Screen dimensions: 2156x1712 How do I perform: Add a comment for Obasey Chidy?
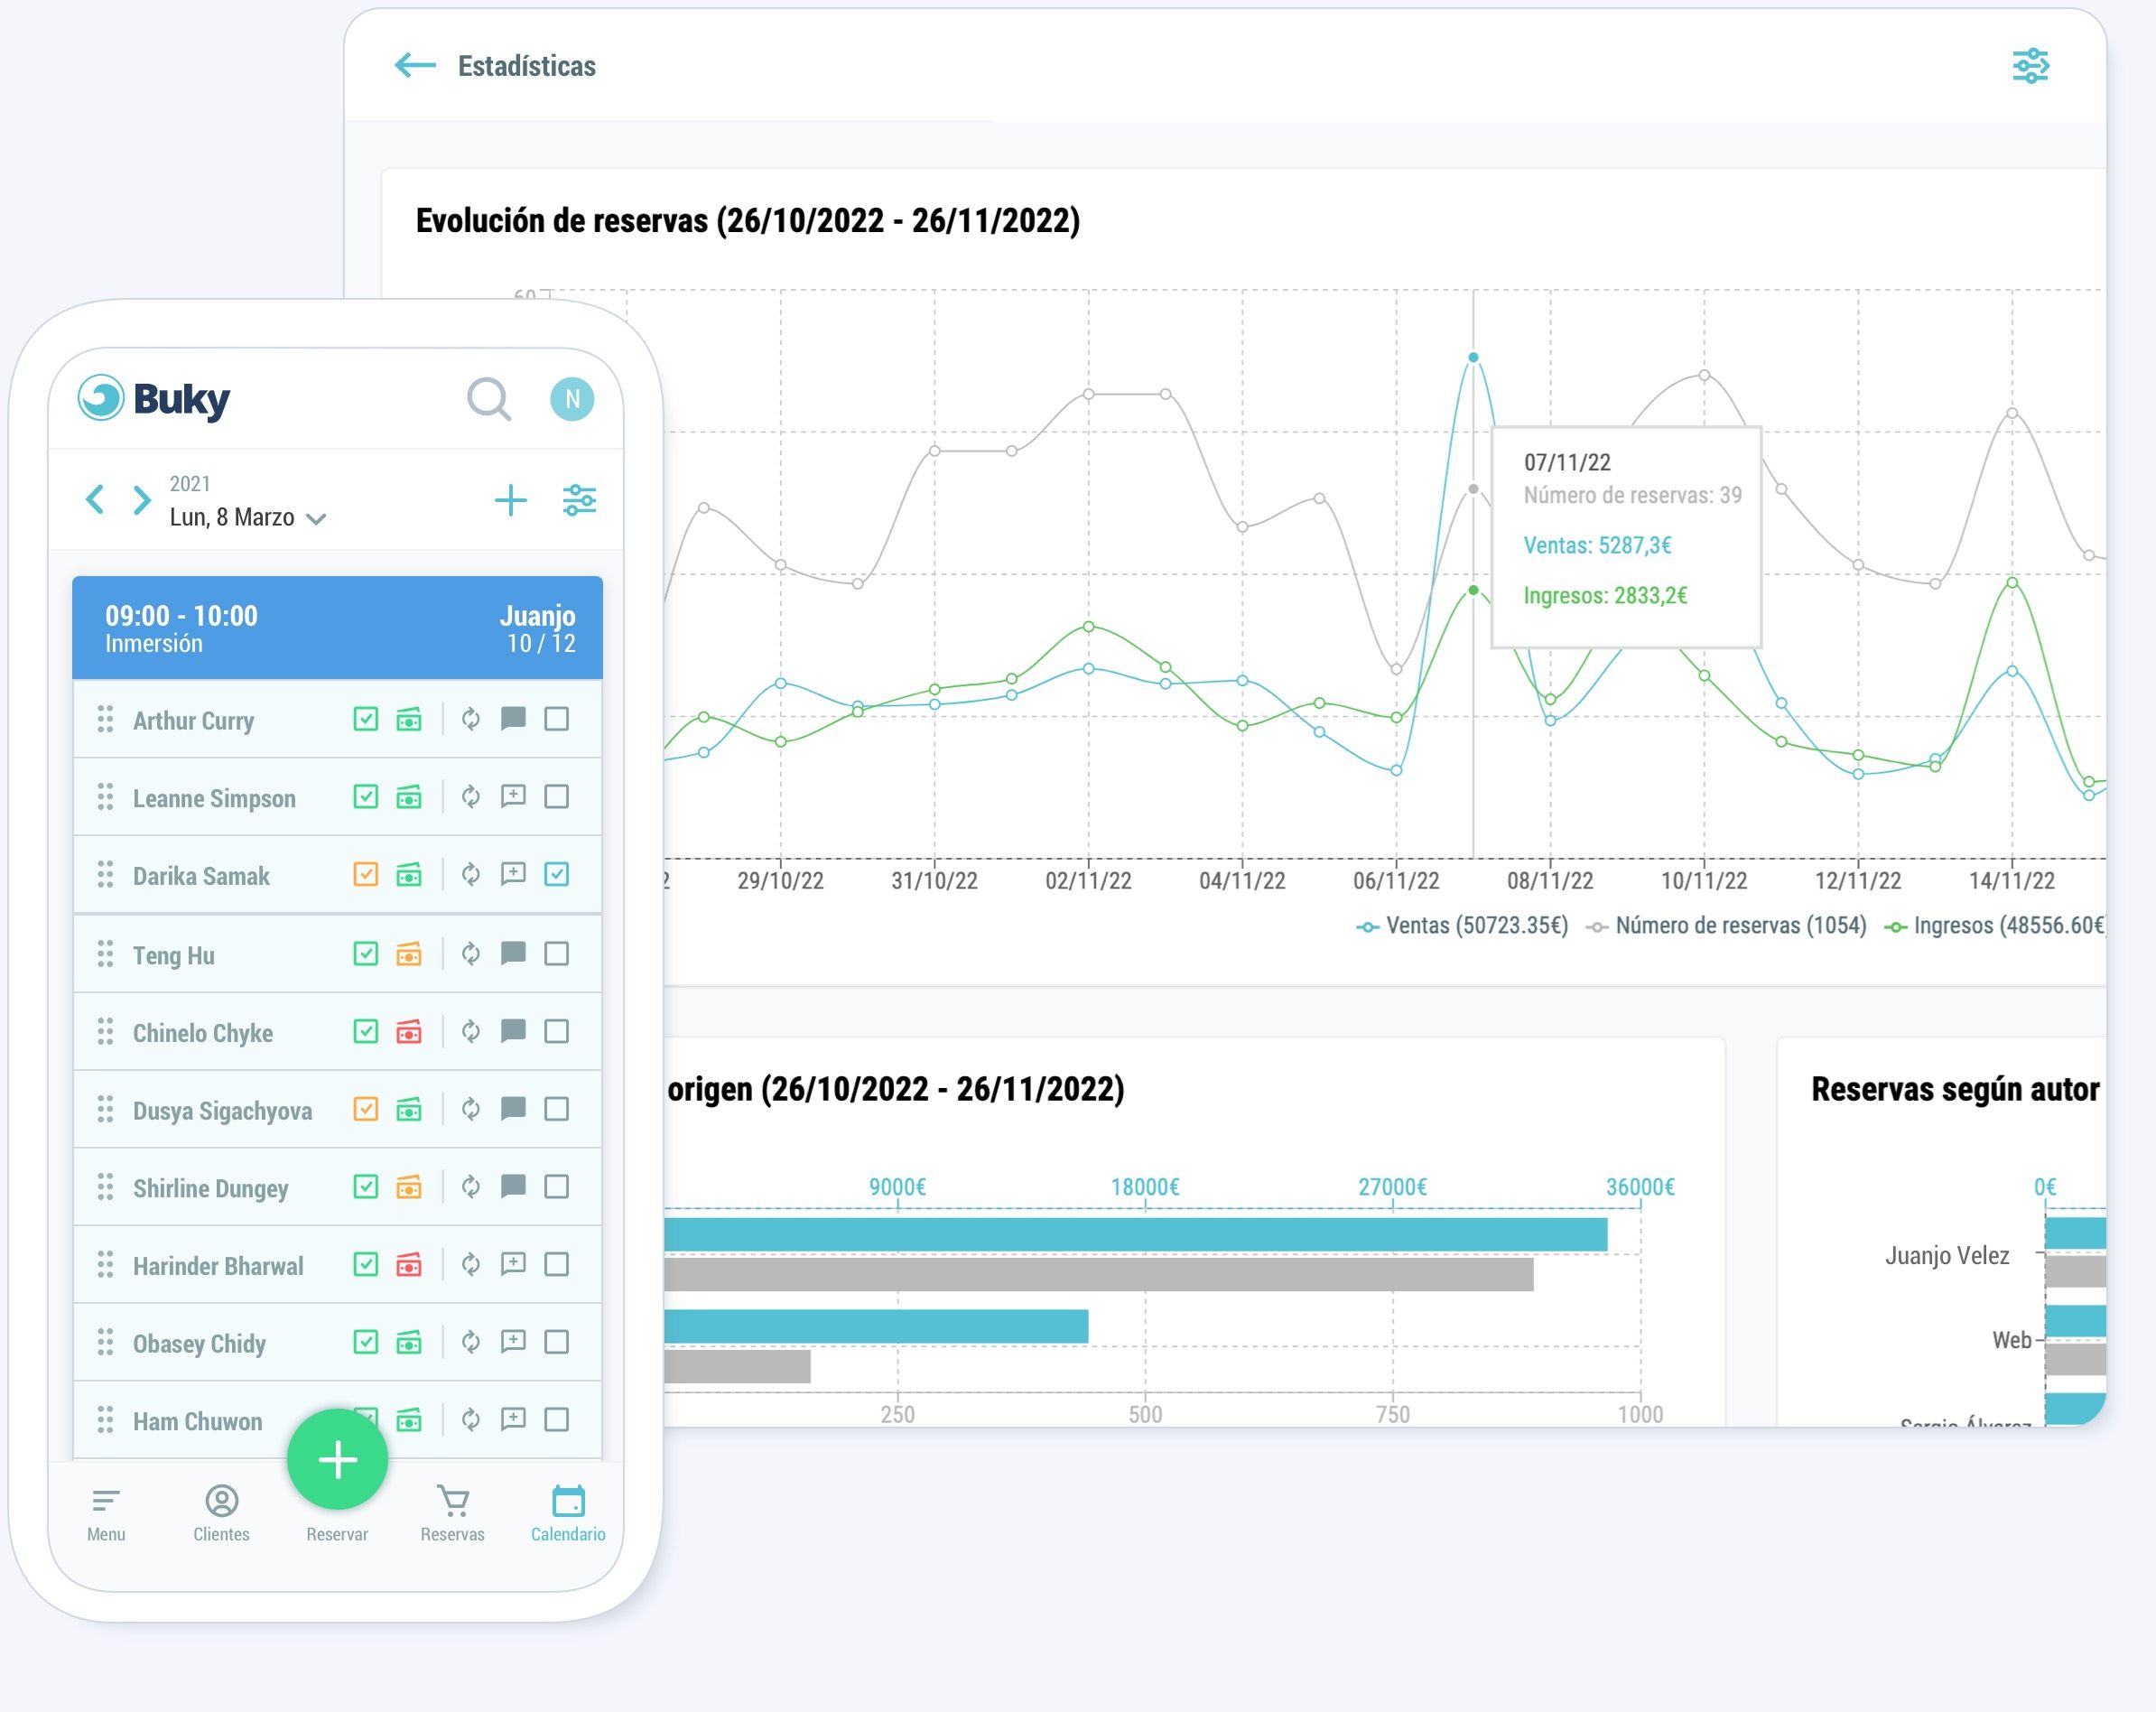click(x=513, y=1342)
